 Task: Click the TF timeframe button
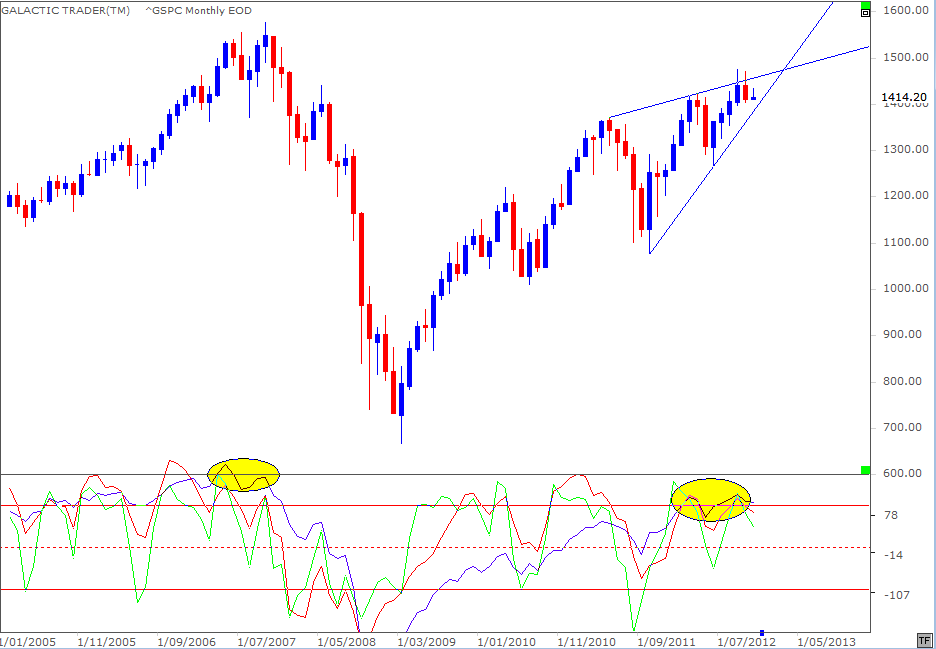coord(926,639)
